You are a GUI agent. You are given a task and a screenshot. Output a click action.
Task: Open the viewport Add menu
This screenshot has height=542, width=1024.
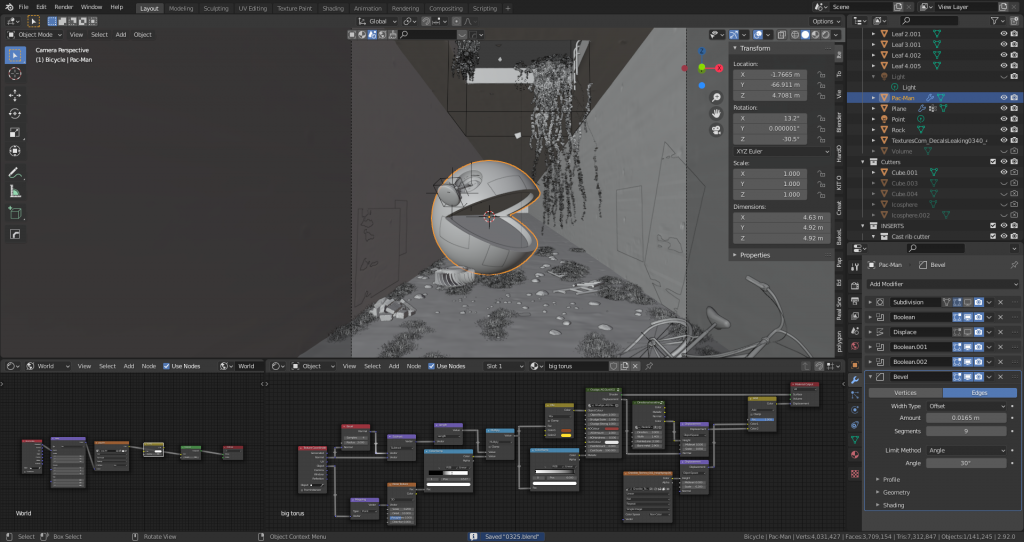tap(121, 35)
